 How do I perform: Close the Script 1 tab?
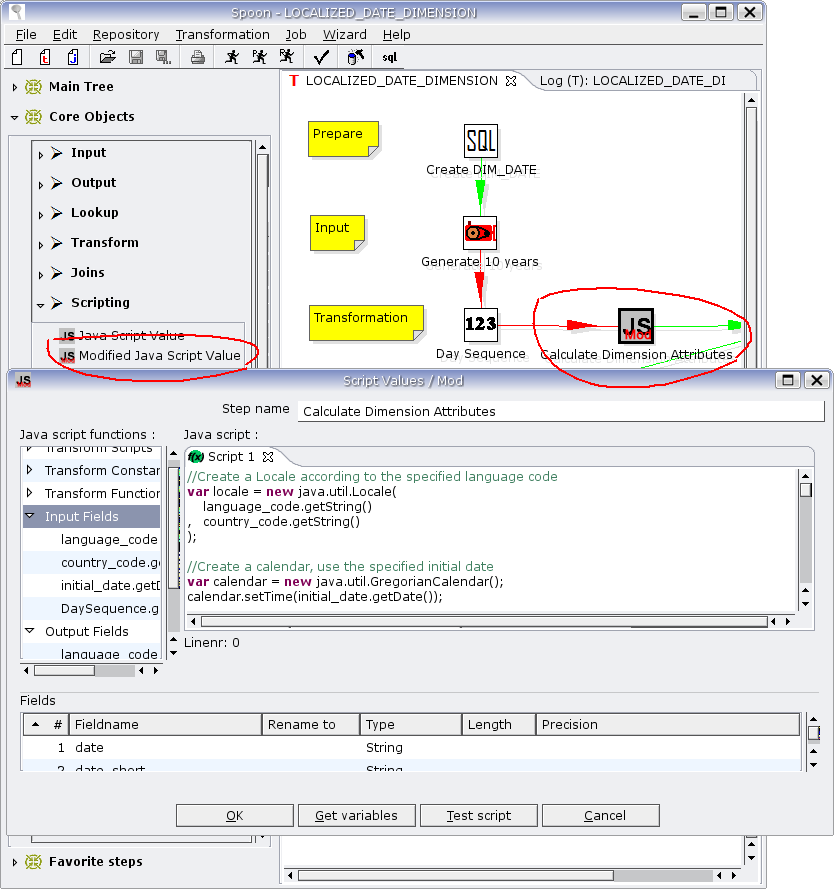coord(268,456)
